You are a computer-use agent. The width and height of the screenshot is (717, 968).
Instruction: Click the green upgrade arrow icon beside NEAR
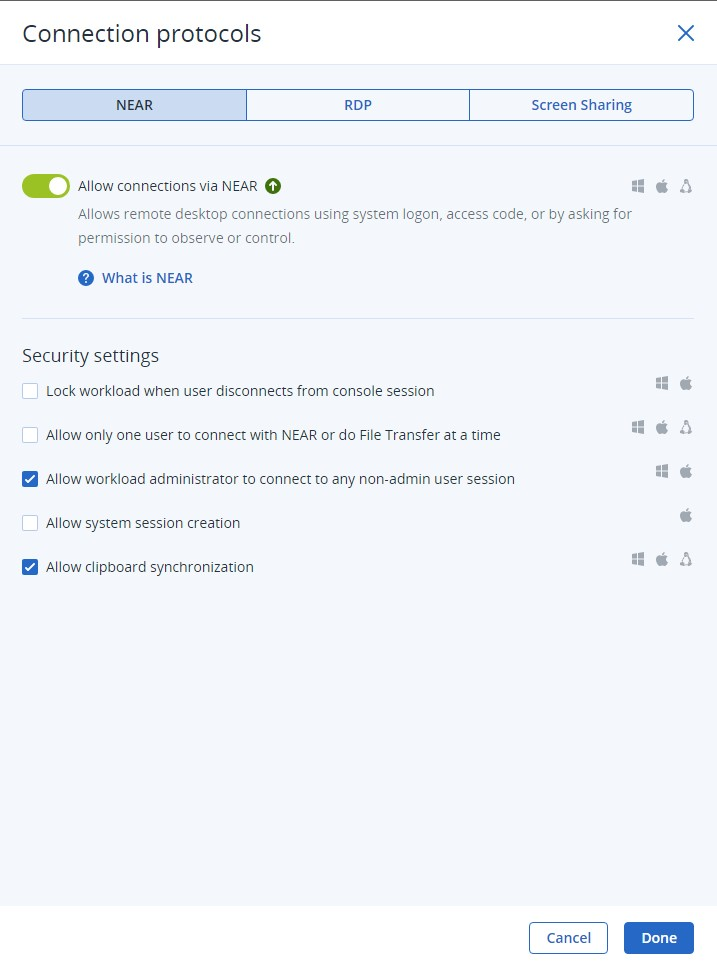pyautogui.click(x=273, y=186)
